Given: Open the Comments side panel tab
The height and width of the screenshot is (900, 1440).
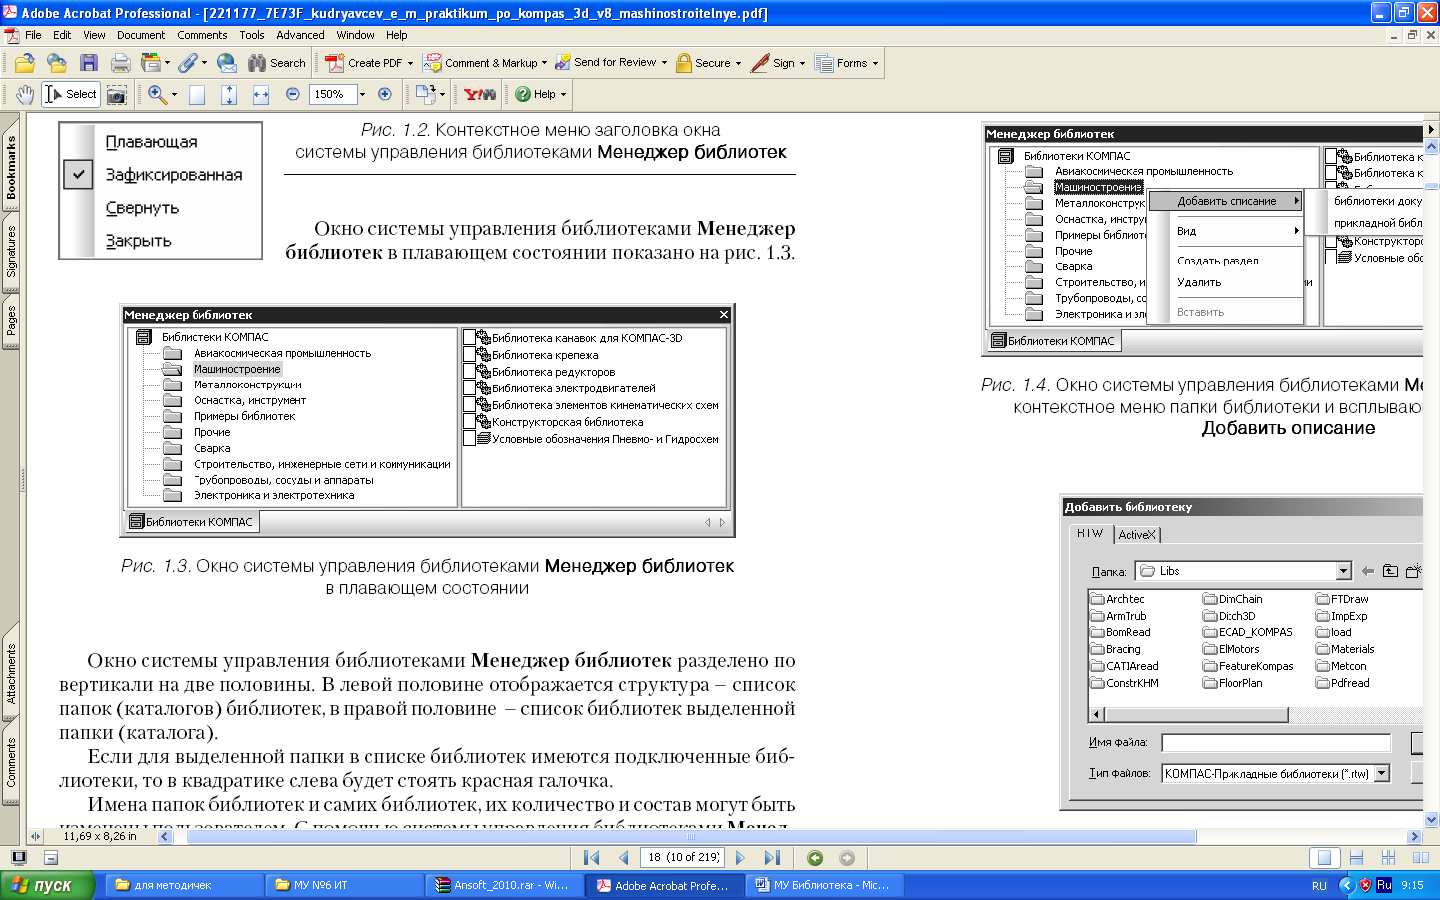Looking at the screenshot, I should [11, 762].
